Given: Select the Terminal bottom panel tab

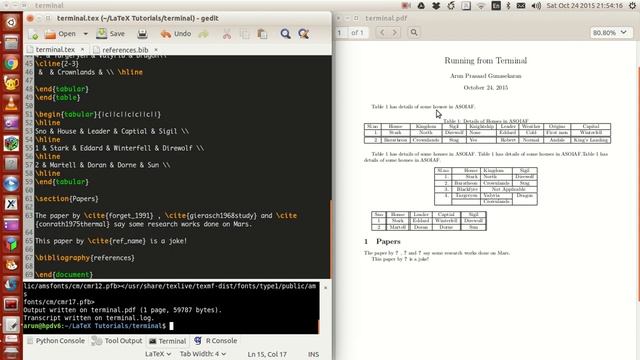Looking at the screenshot, I should 167,341.
